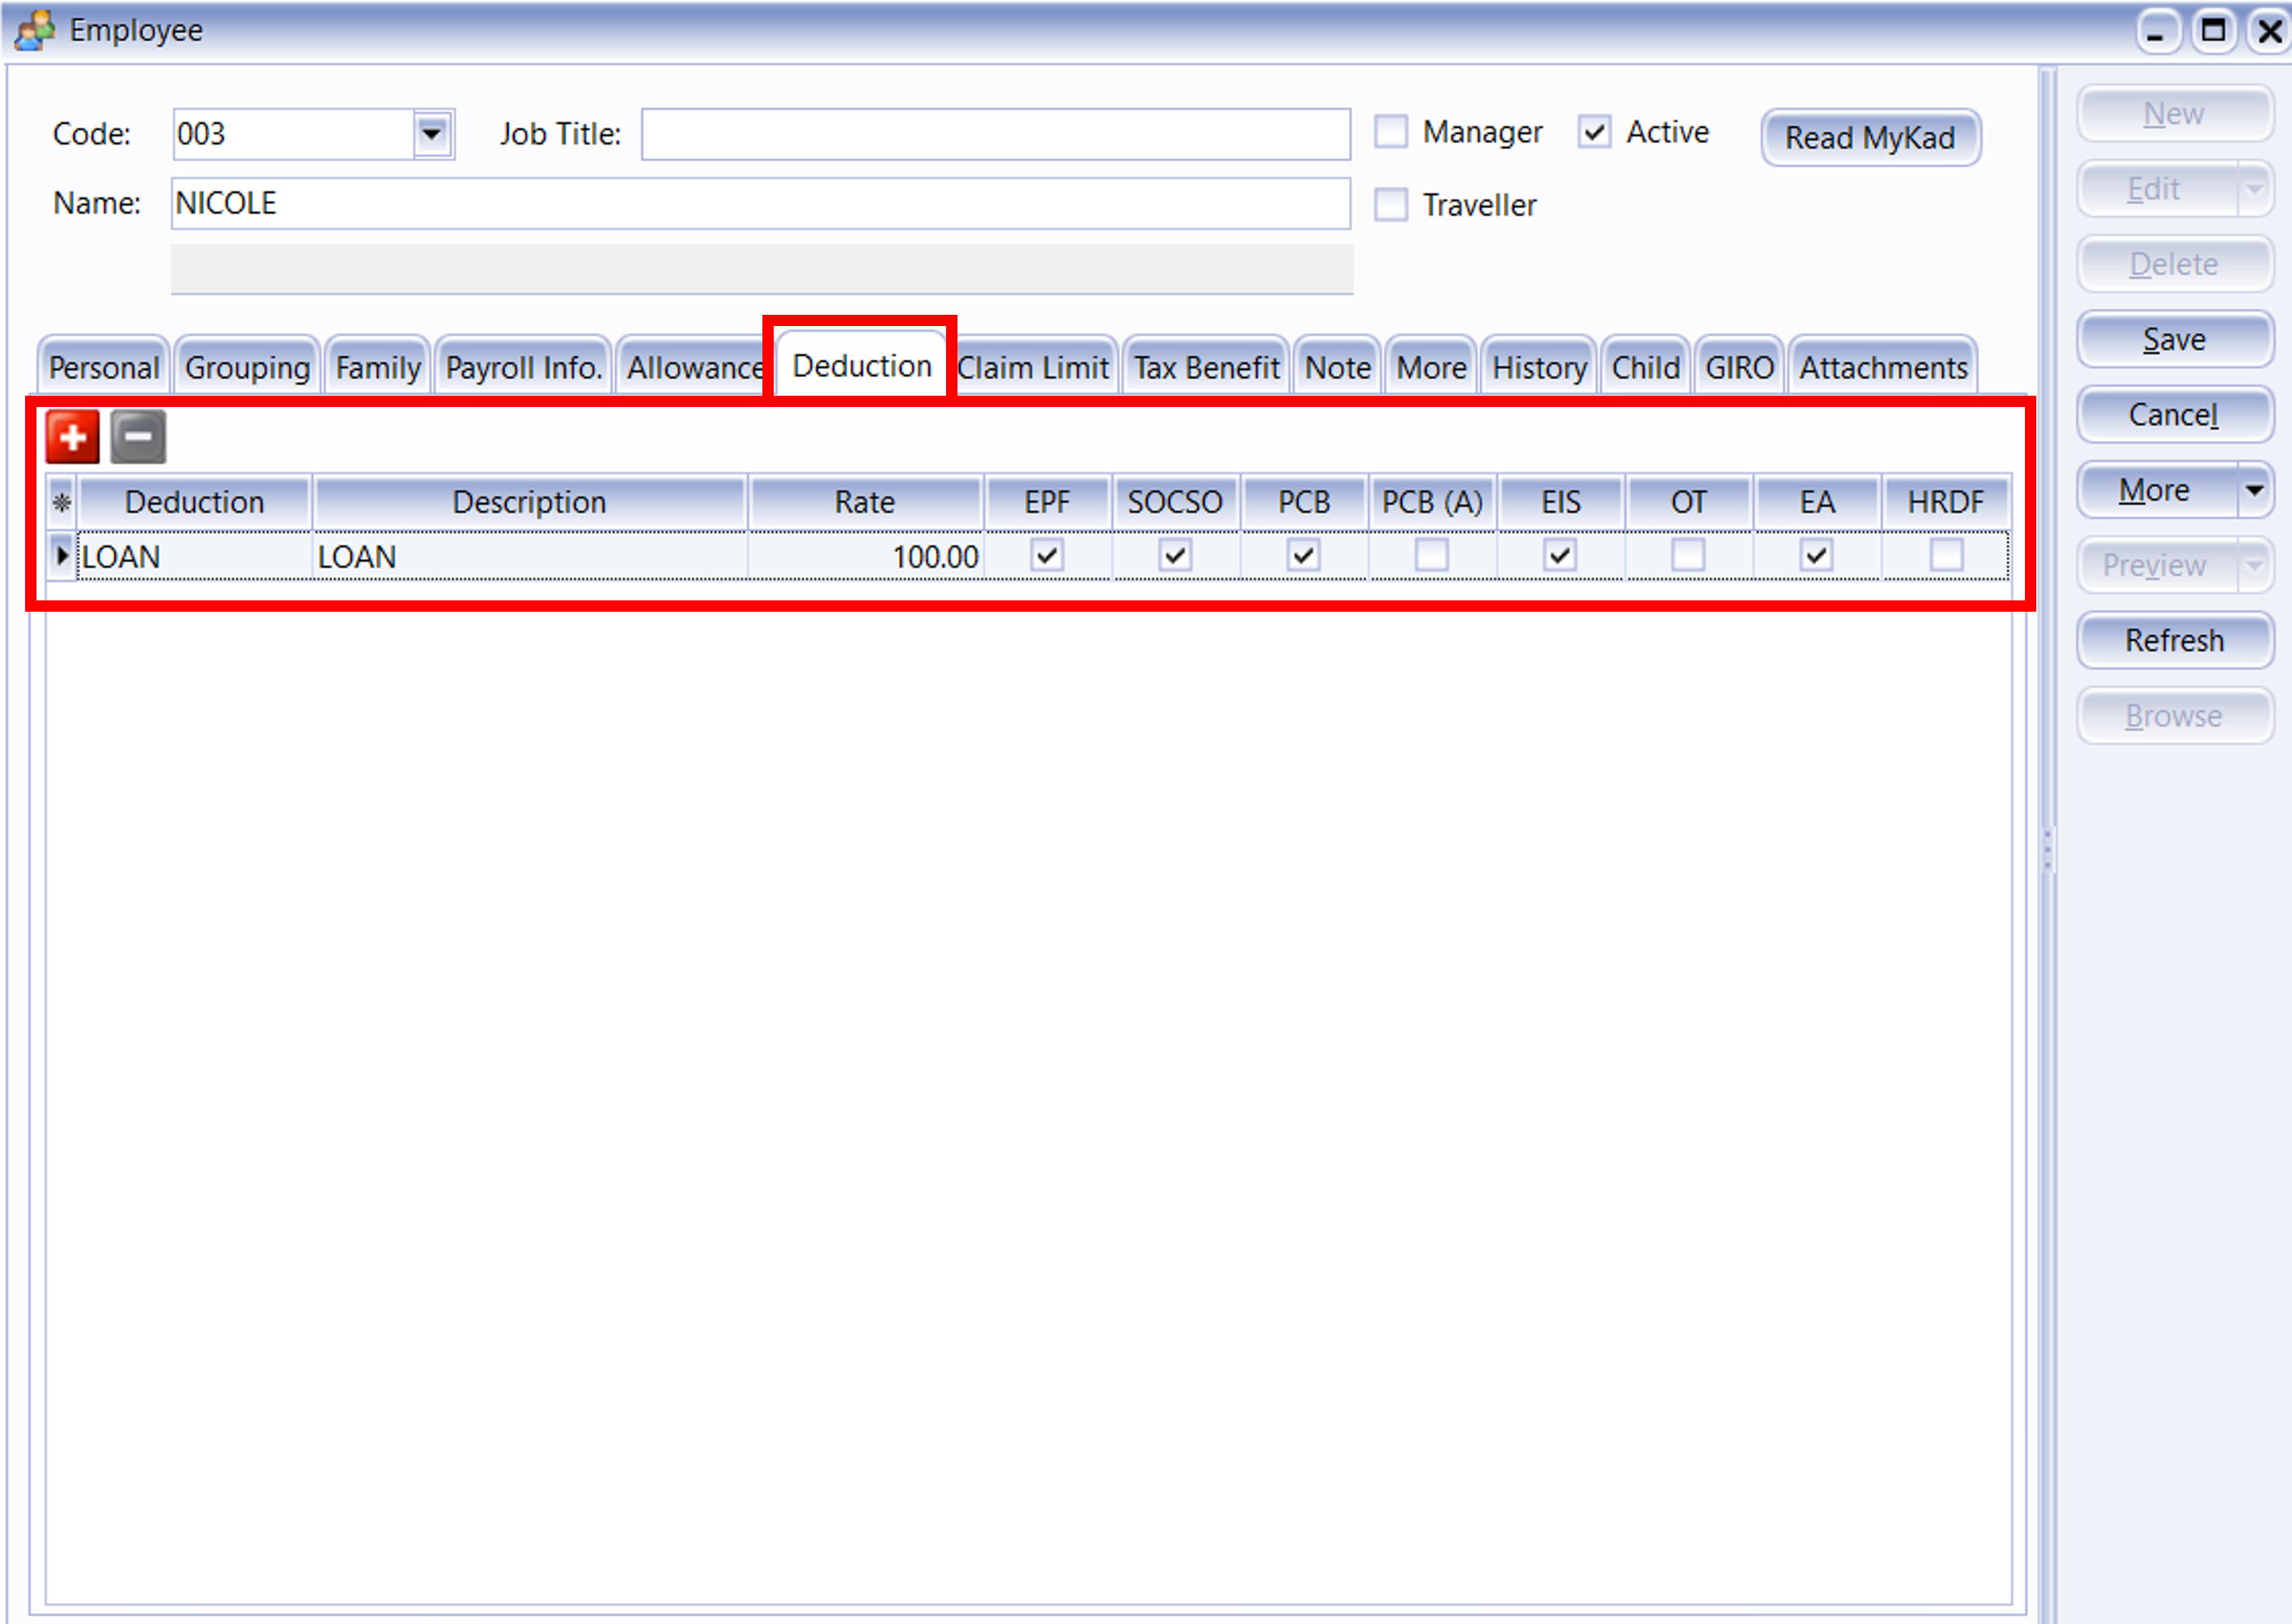The height and width of the screenshot is (1624, 2292).
Task: Expand the Edit button dropdown arrow
Action: click(x=2254, y=189)
